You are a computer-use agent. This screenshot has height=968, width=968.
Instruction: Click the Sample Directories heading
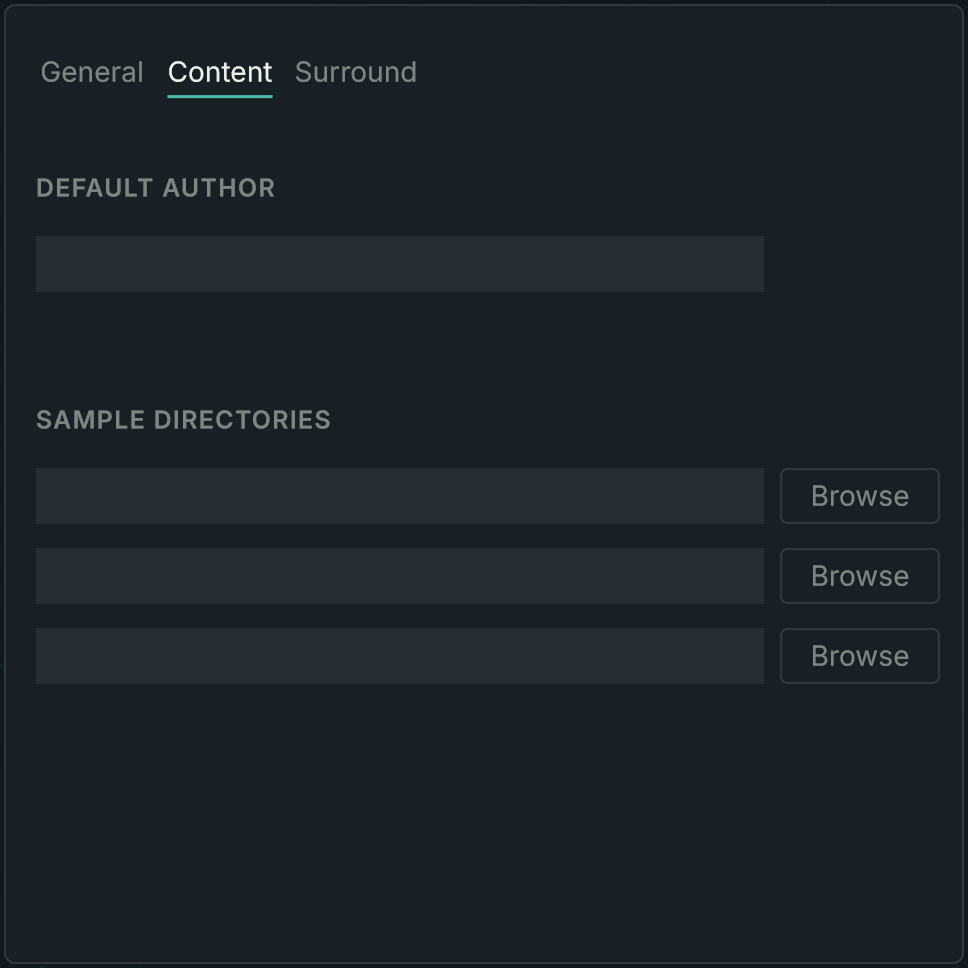pyautogui.click(x=183, y=420)
